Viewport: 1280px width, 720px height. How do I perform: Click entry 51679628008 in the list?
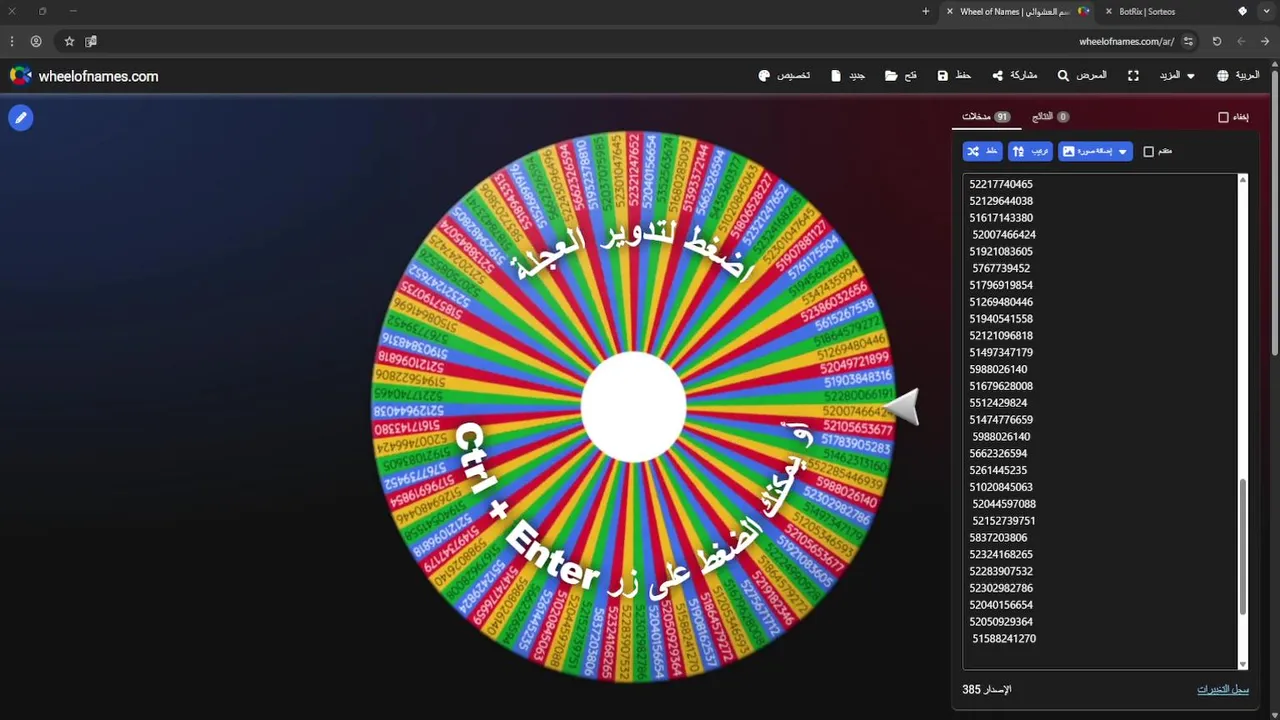[x=1001, y=386]
